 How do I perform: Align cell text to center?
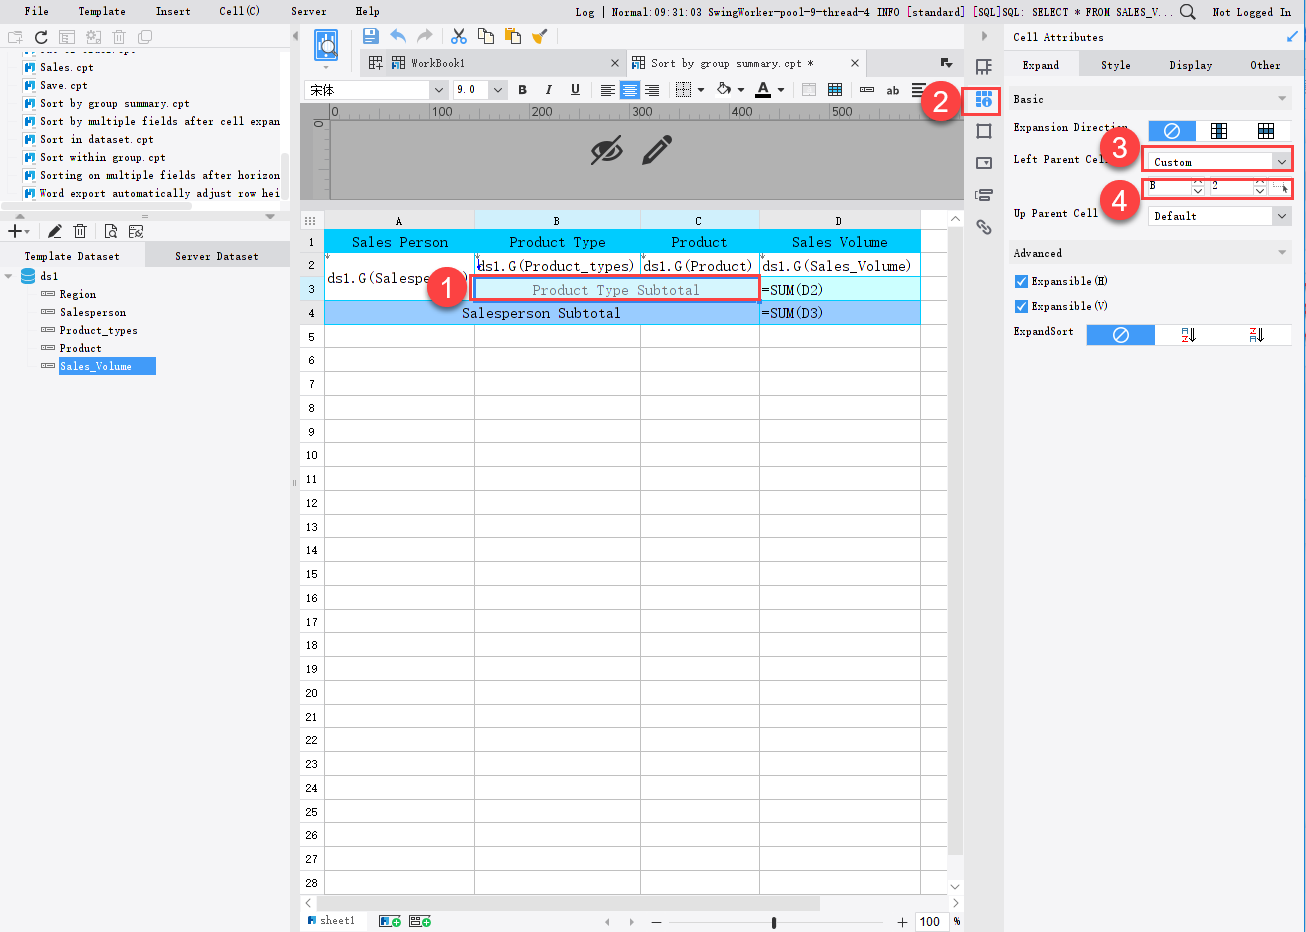tap(629, 90)
